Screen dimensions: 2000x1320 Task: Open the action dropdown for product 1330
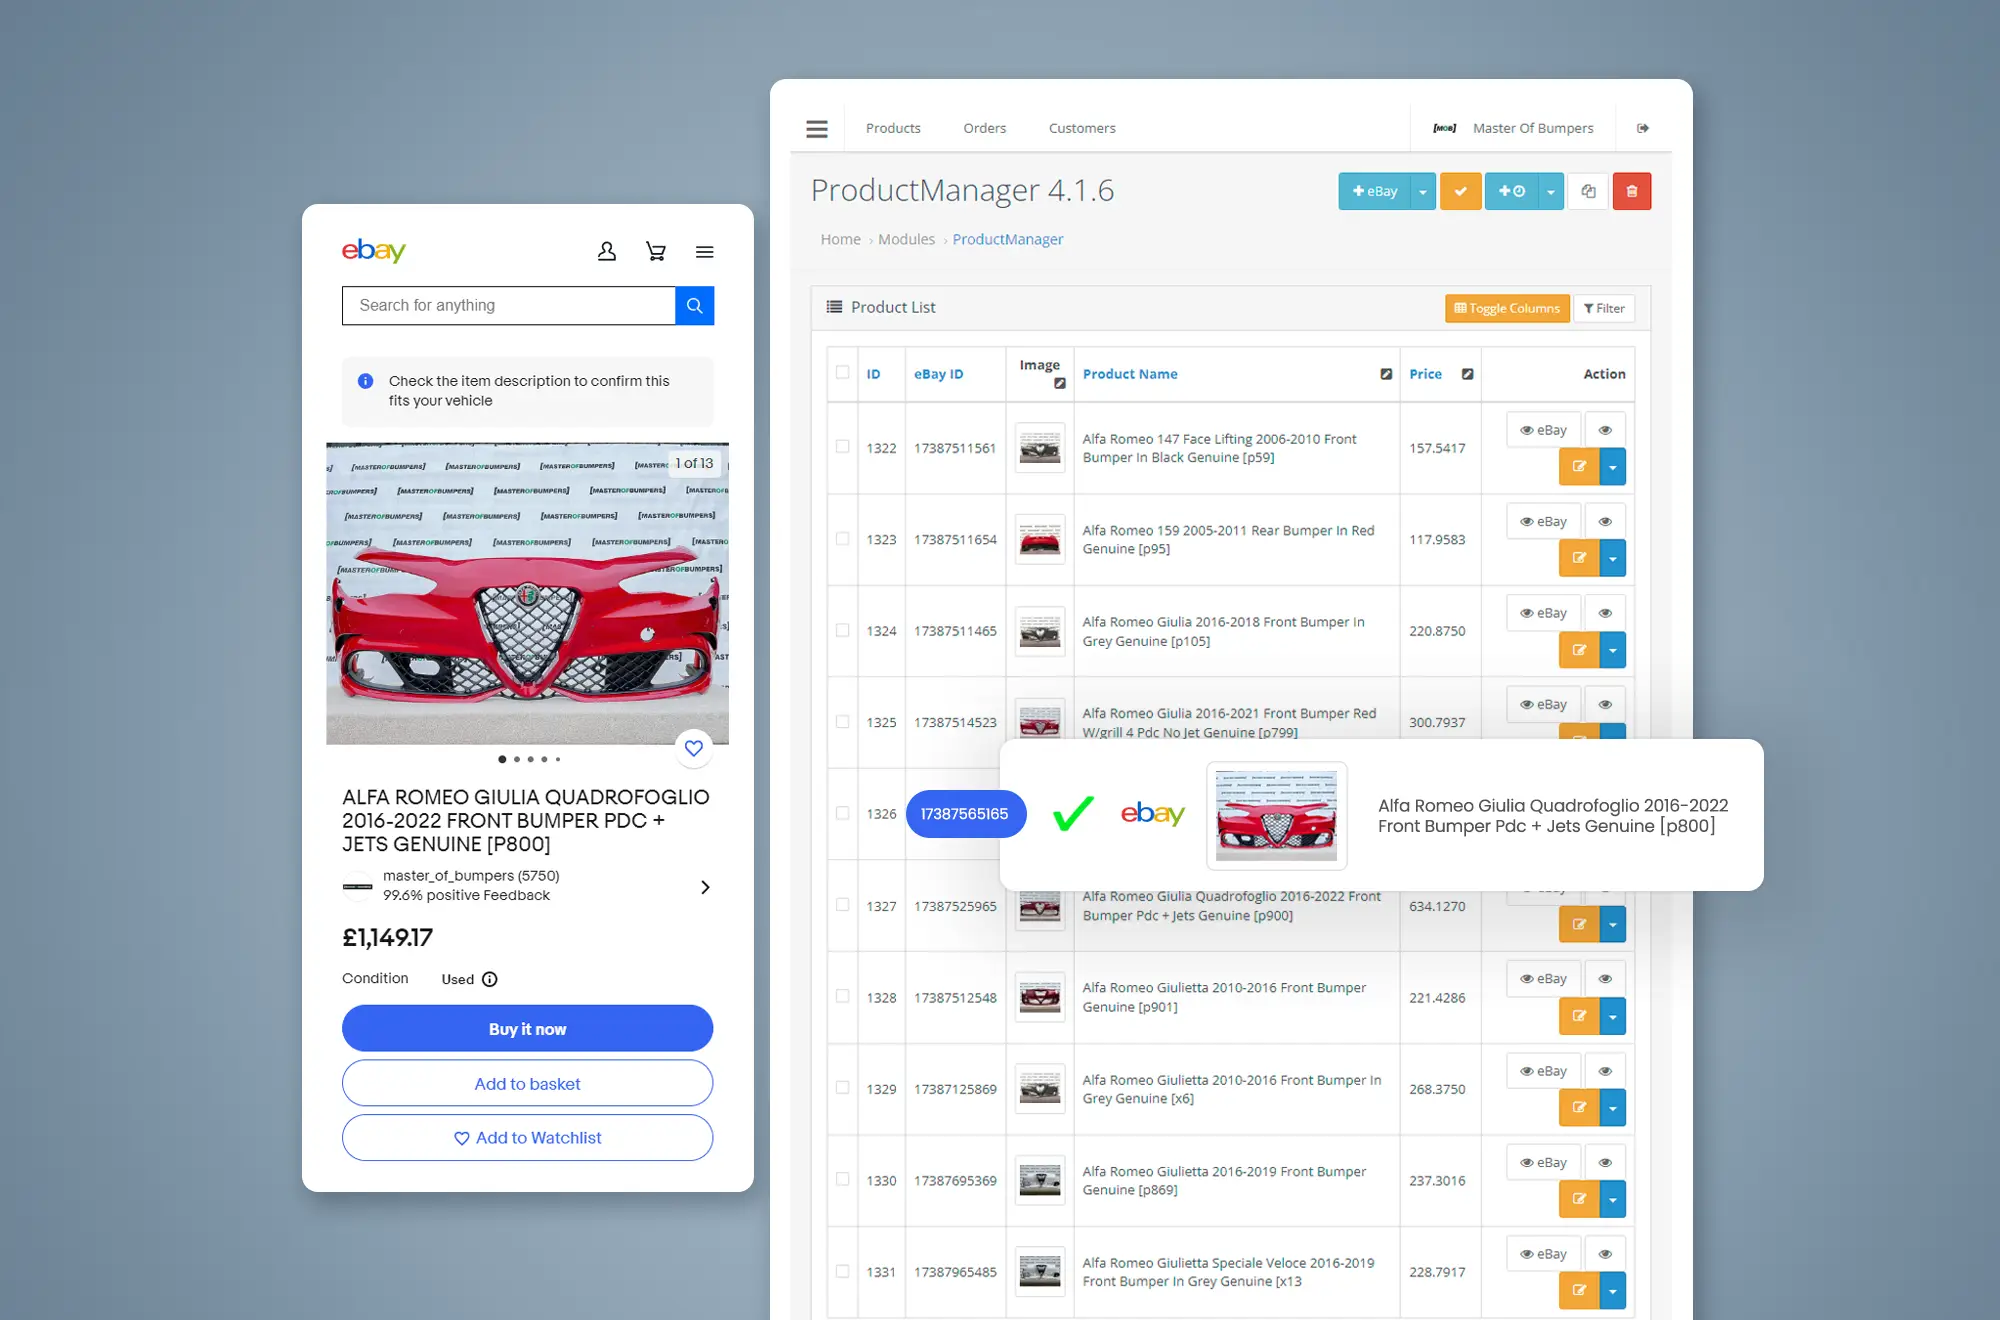click(1613, 1199)
